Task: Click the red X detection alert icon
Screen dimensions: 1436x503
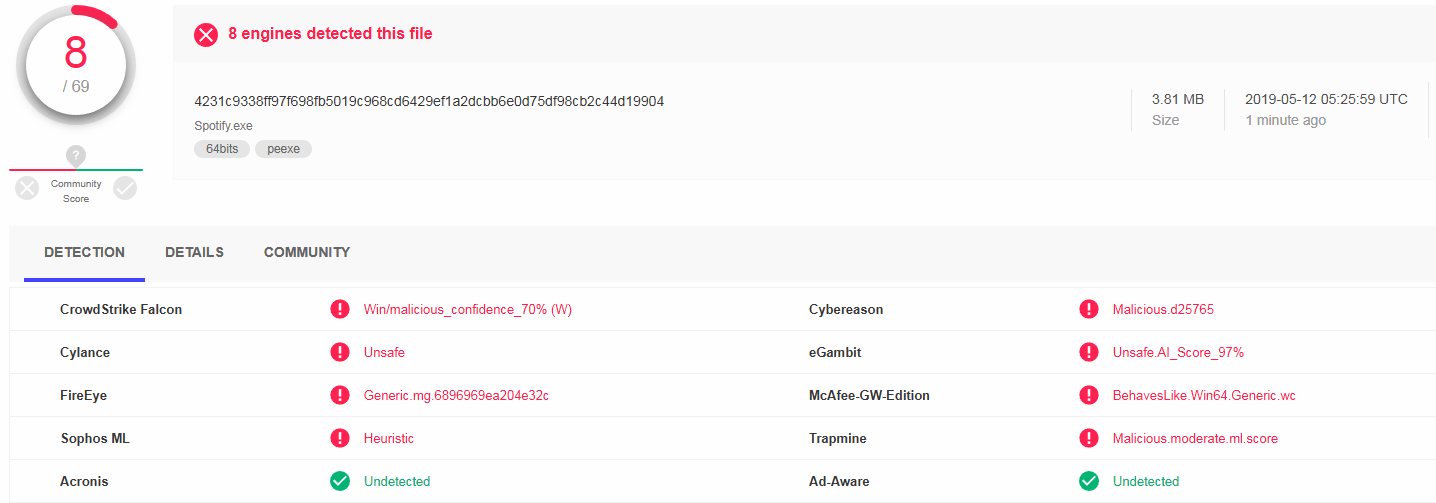Action: click(206, 34)
